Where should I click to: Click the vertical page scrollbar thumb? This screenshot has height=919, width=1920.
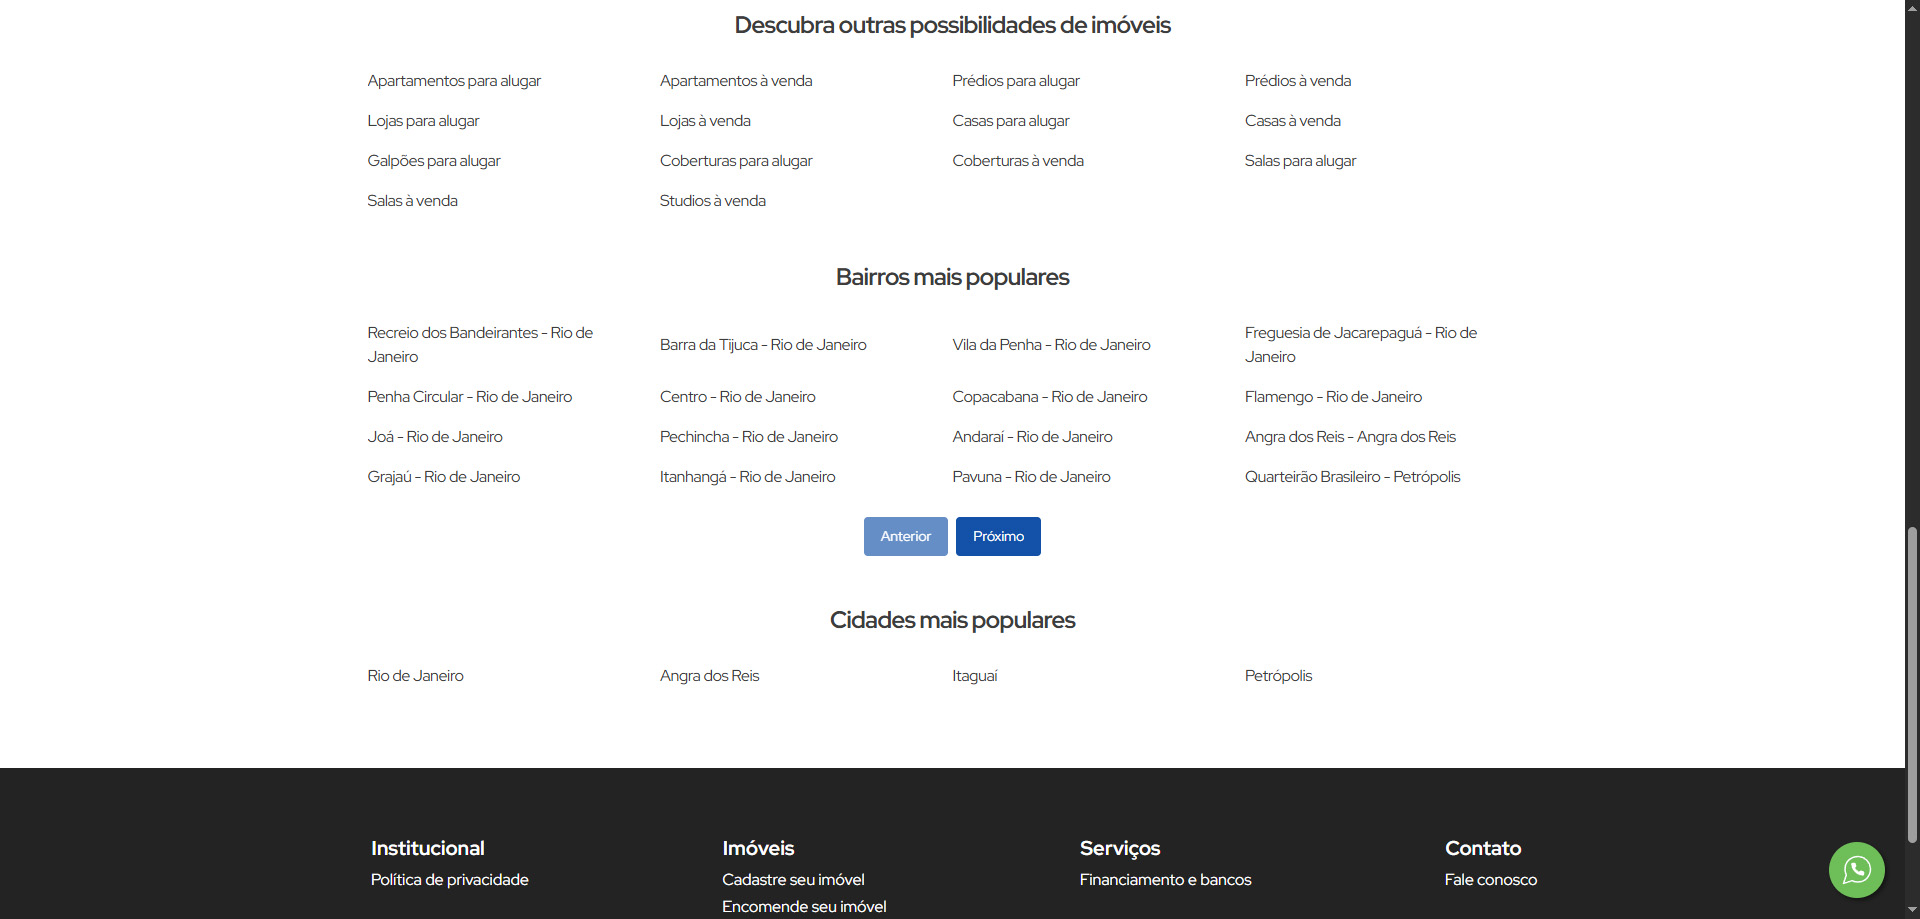pos(1912,685)
